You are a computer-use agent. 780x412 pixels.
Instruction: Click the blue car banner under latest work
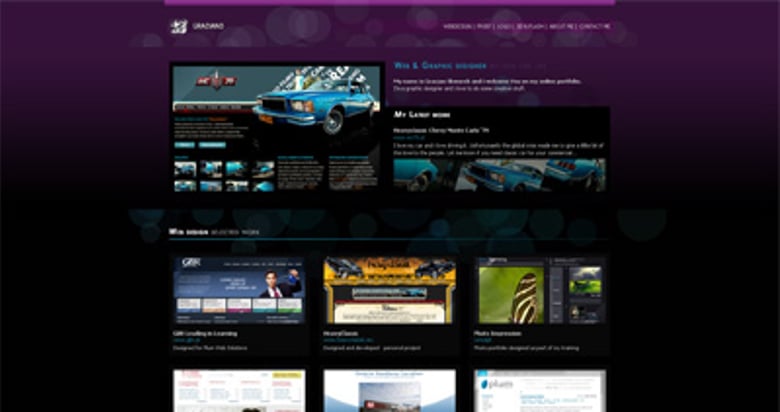tap(500, 174)
